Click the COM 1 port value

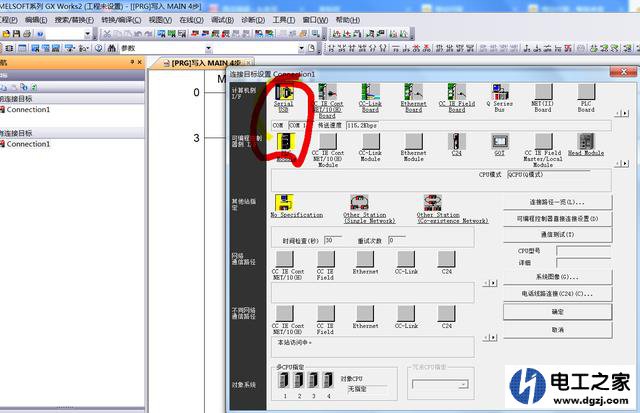tap(298, 125)
